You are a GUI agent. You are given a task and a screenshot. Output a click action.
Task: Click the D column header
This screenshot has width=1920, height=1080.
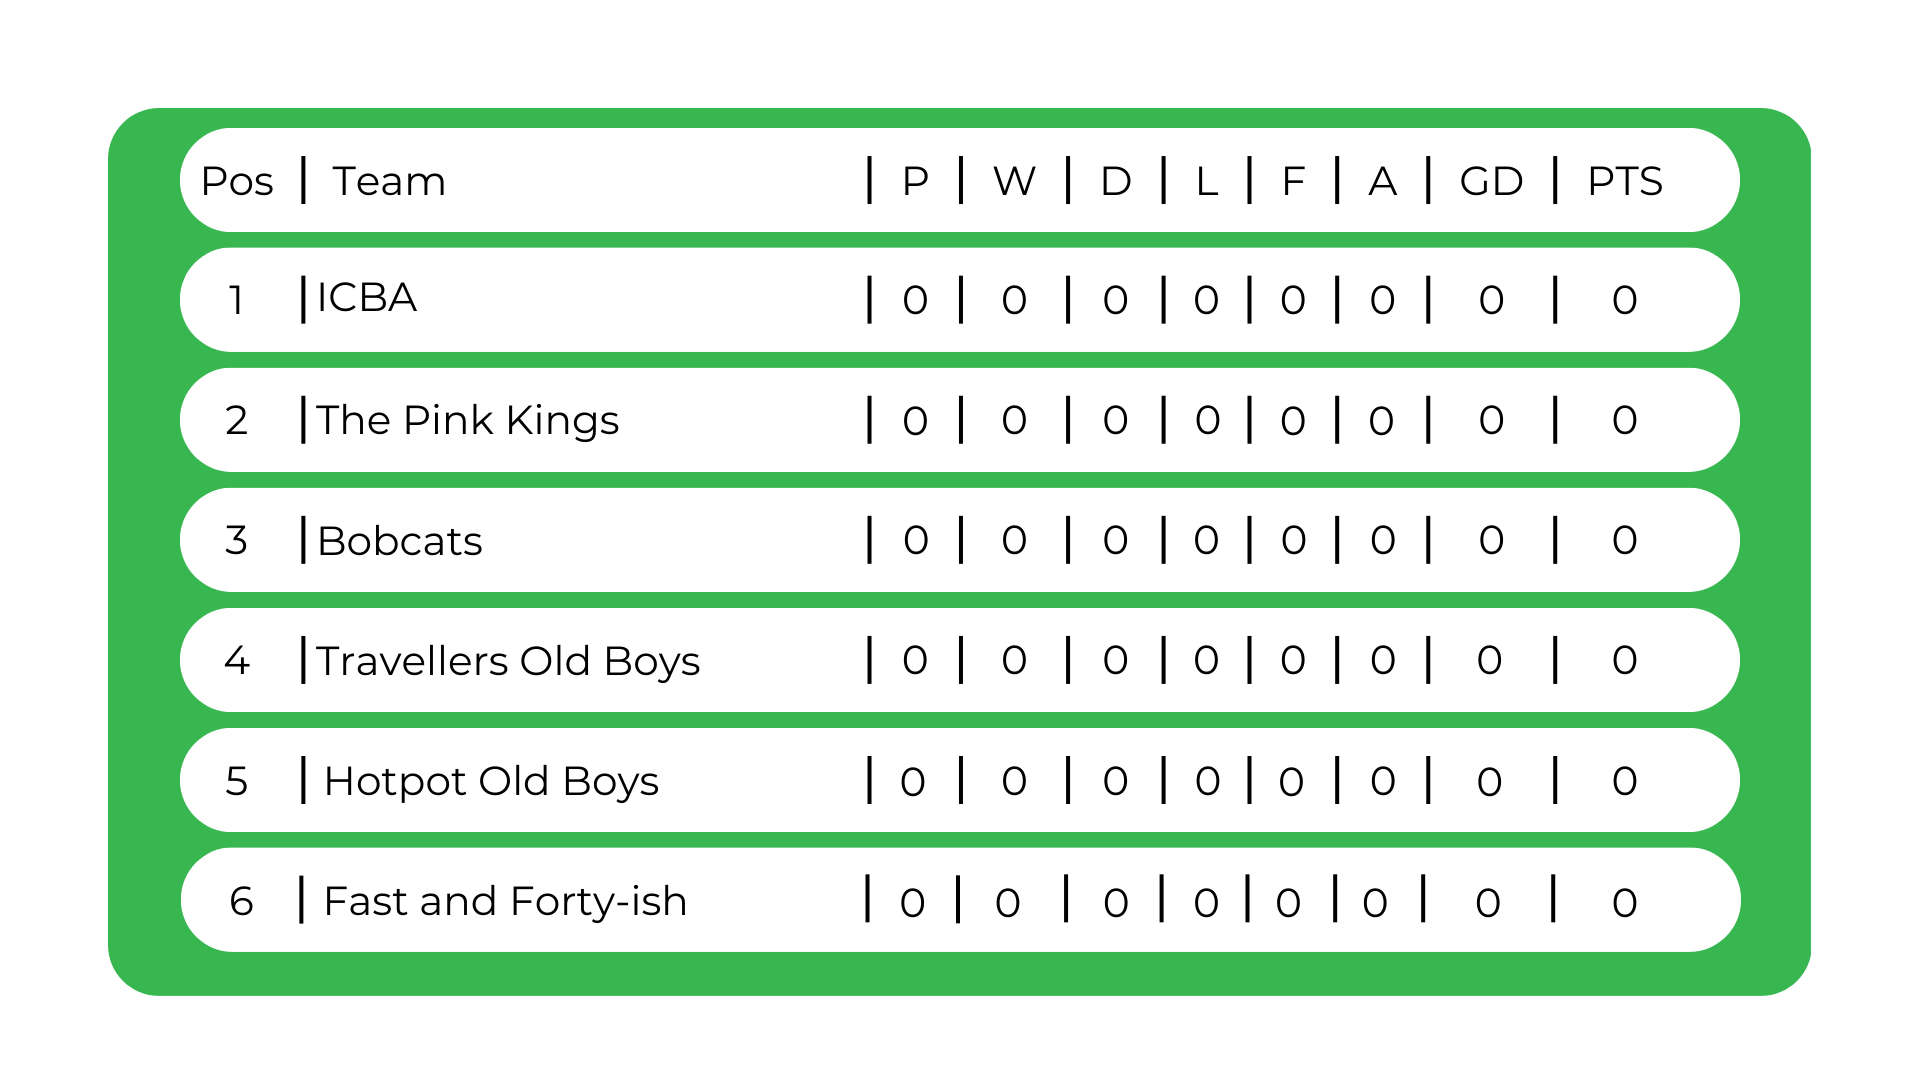click(x=1115, y=181)
